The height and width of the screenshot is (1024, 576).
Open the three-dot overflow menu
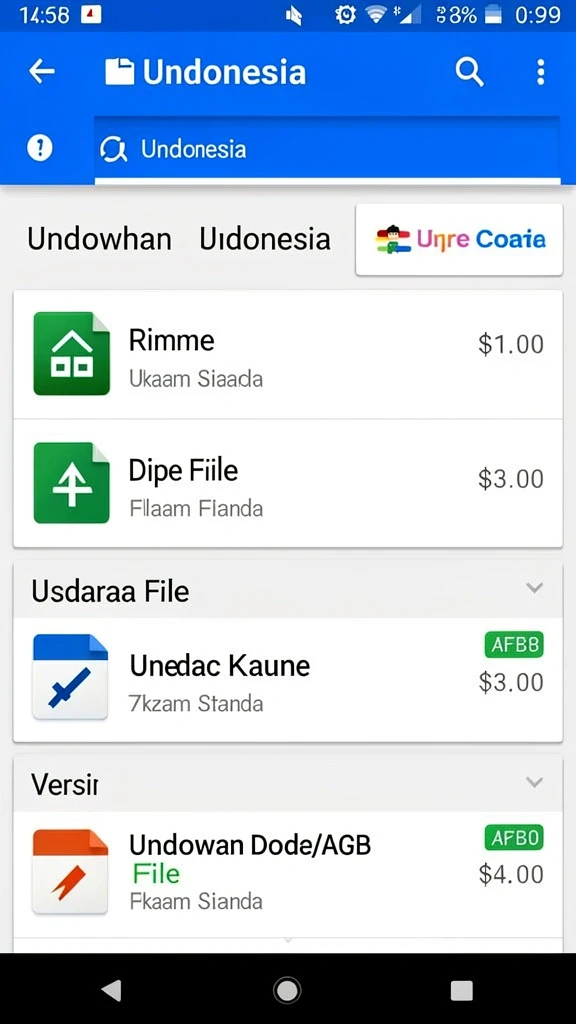[x=540, y=72]
